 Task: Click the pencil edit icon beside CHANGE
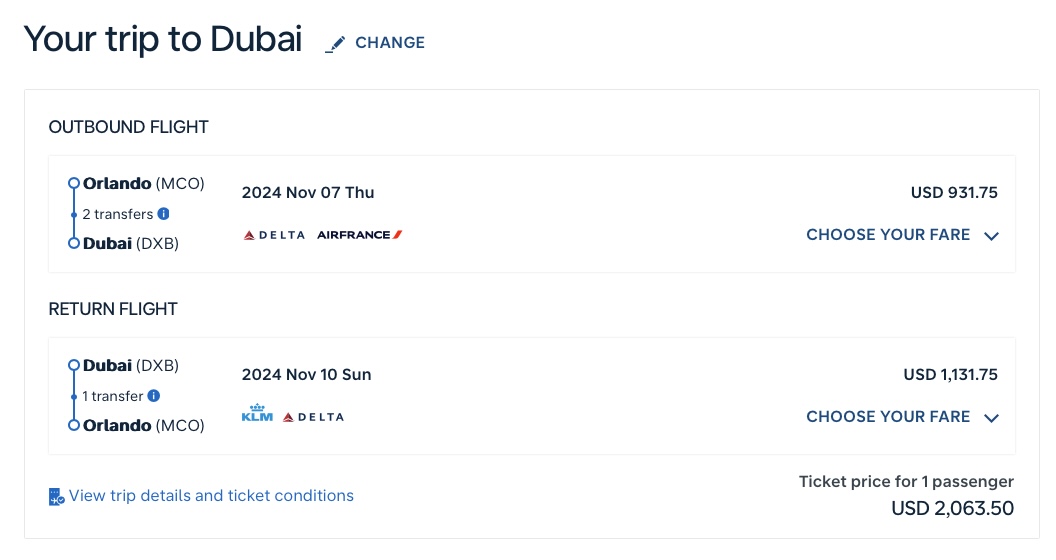pos(336,43)
